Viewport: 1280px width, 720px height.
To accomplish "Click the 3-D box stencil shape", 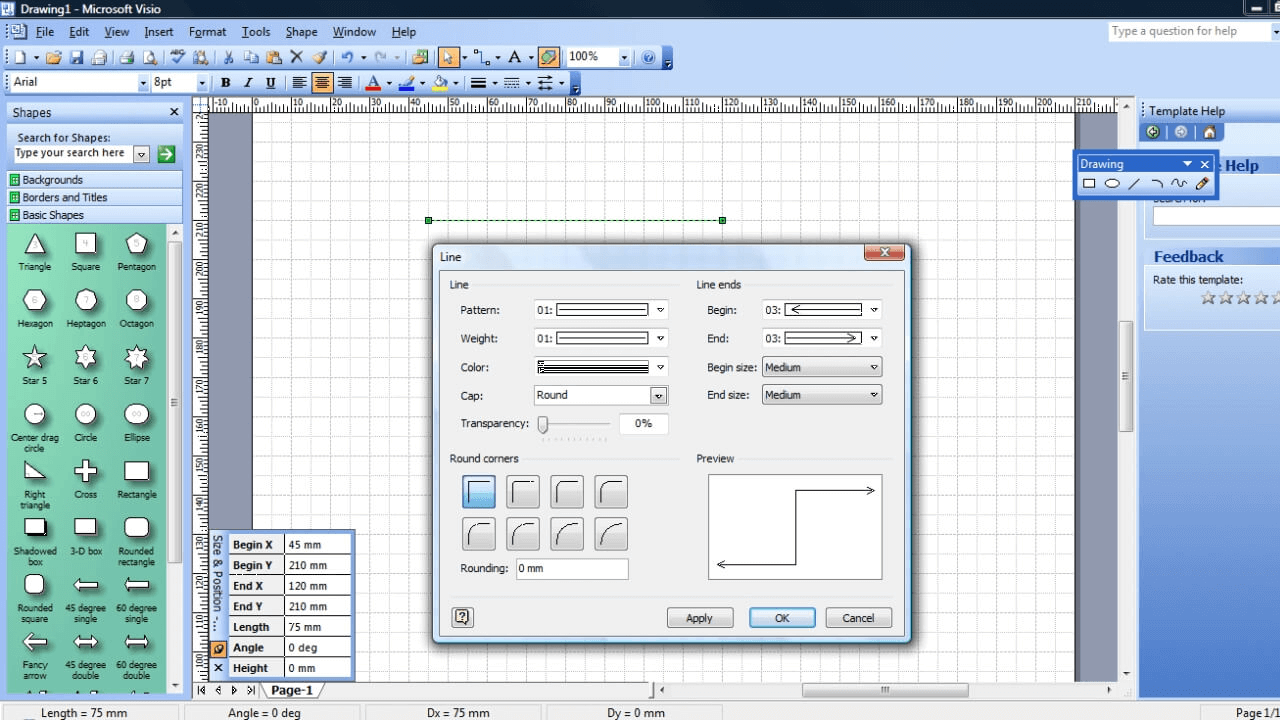I will [x=86, y=533].
